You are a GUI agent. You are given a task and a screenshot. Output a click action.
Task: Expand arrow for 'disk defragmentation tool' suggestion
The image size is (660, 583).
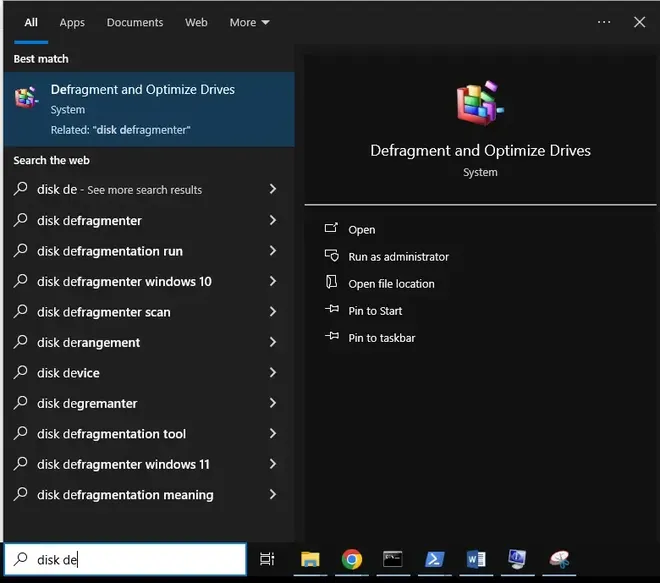coord(273,434)
